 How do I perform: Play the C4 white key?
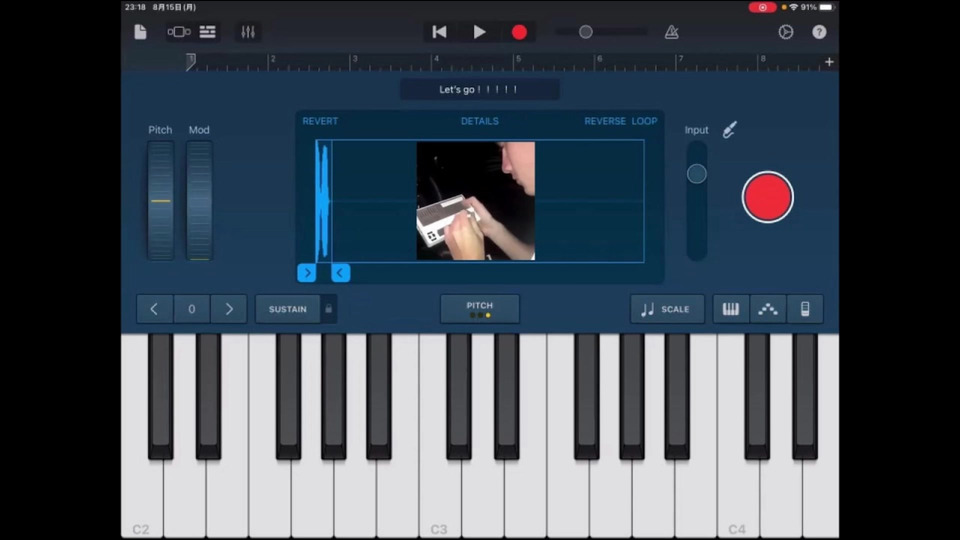point(738,499)
